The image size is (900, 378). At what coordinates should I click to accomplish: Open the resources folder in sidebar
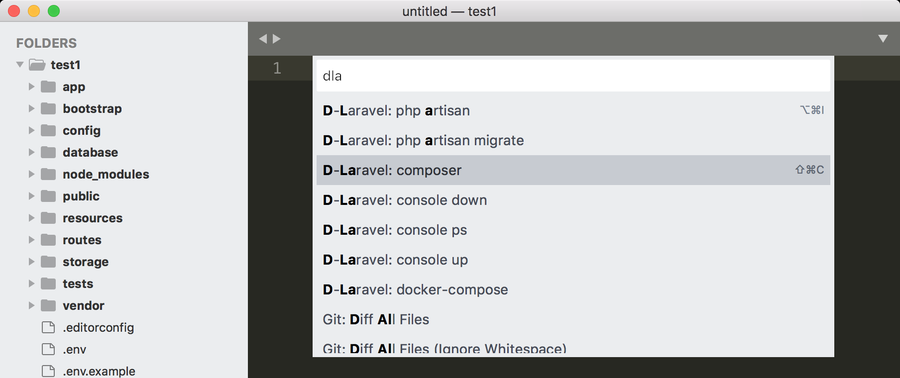pos(92,218)
